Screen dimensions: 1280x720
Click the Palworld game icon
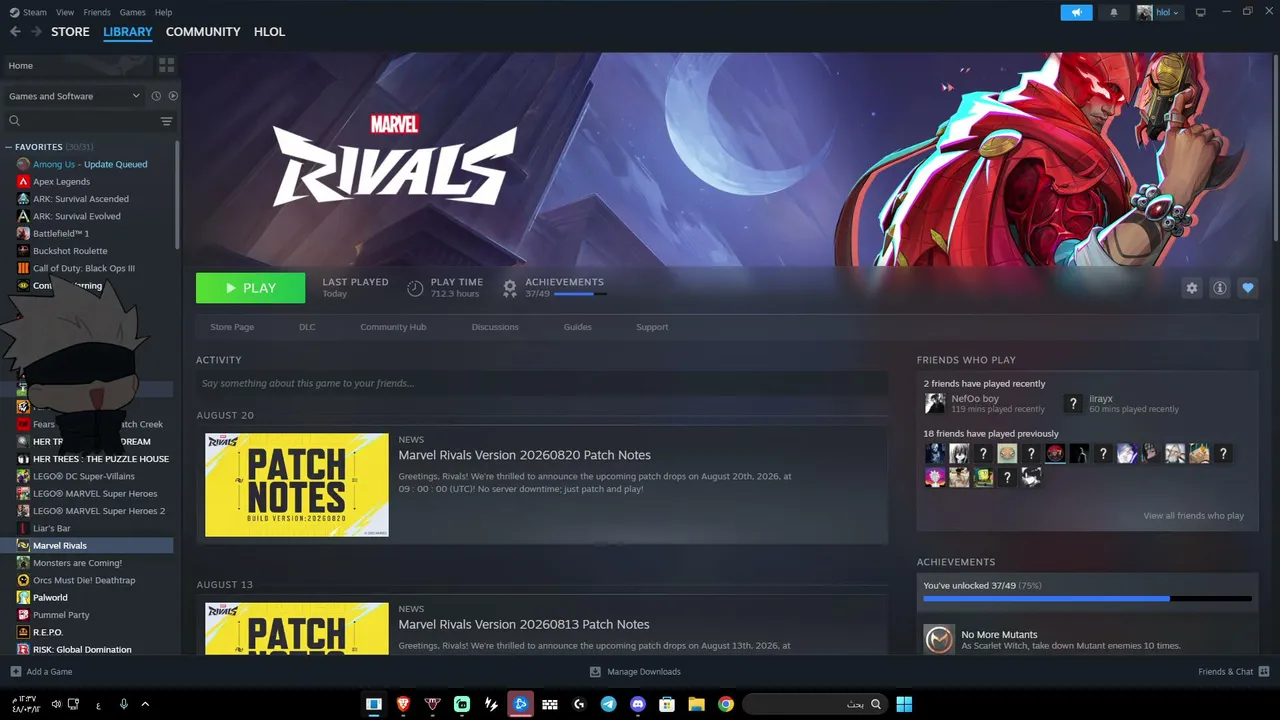(x=23, y=597)
